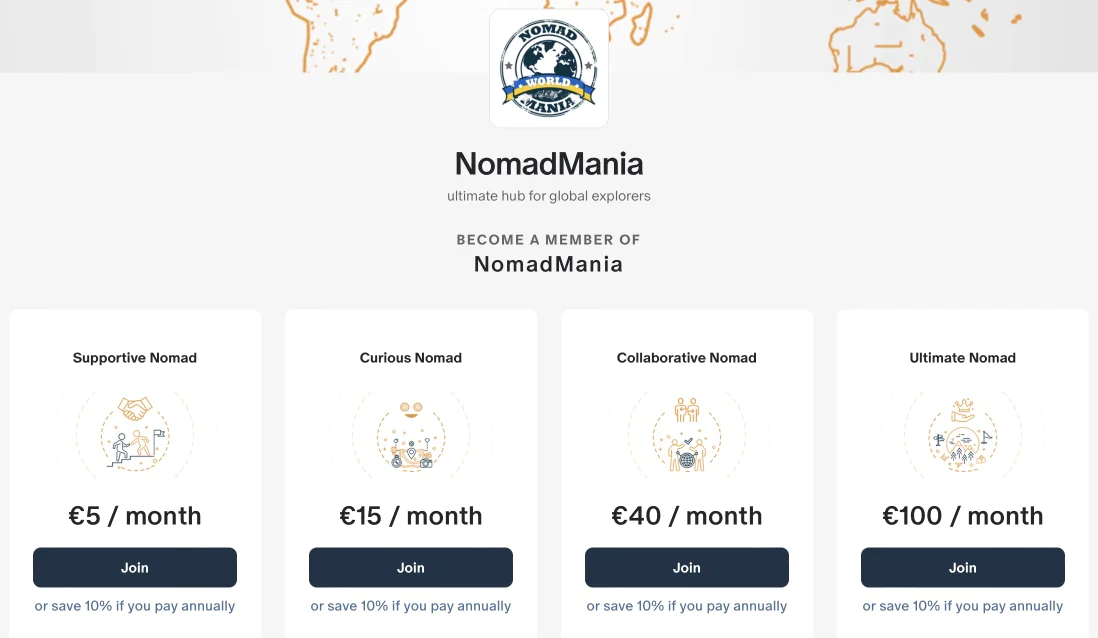Join the Collaborative Nomad tier
The height and width of the screenshot is (638, 1098).
point(687,567)
